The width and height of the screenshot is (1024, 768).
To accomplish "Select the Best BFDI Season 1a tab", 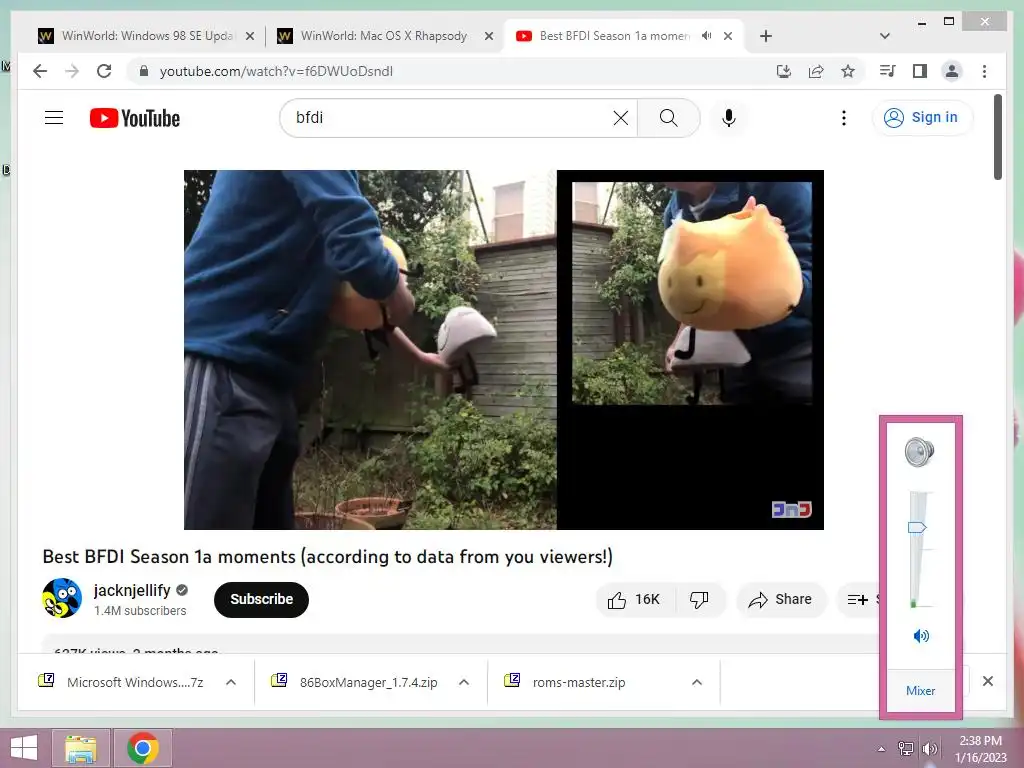I will tap(614, 36).
